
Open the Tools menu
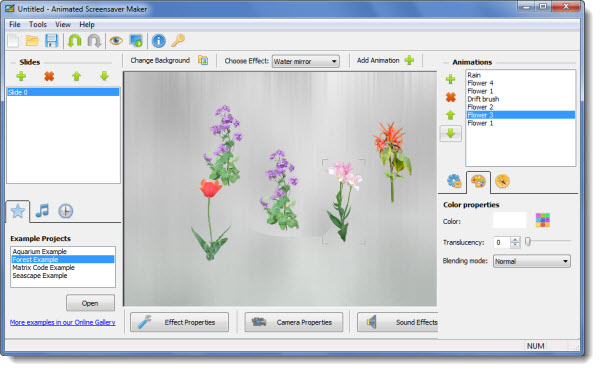pyautogui.click(x=38, y=24)
